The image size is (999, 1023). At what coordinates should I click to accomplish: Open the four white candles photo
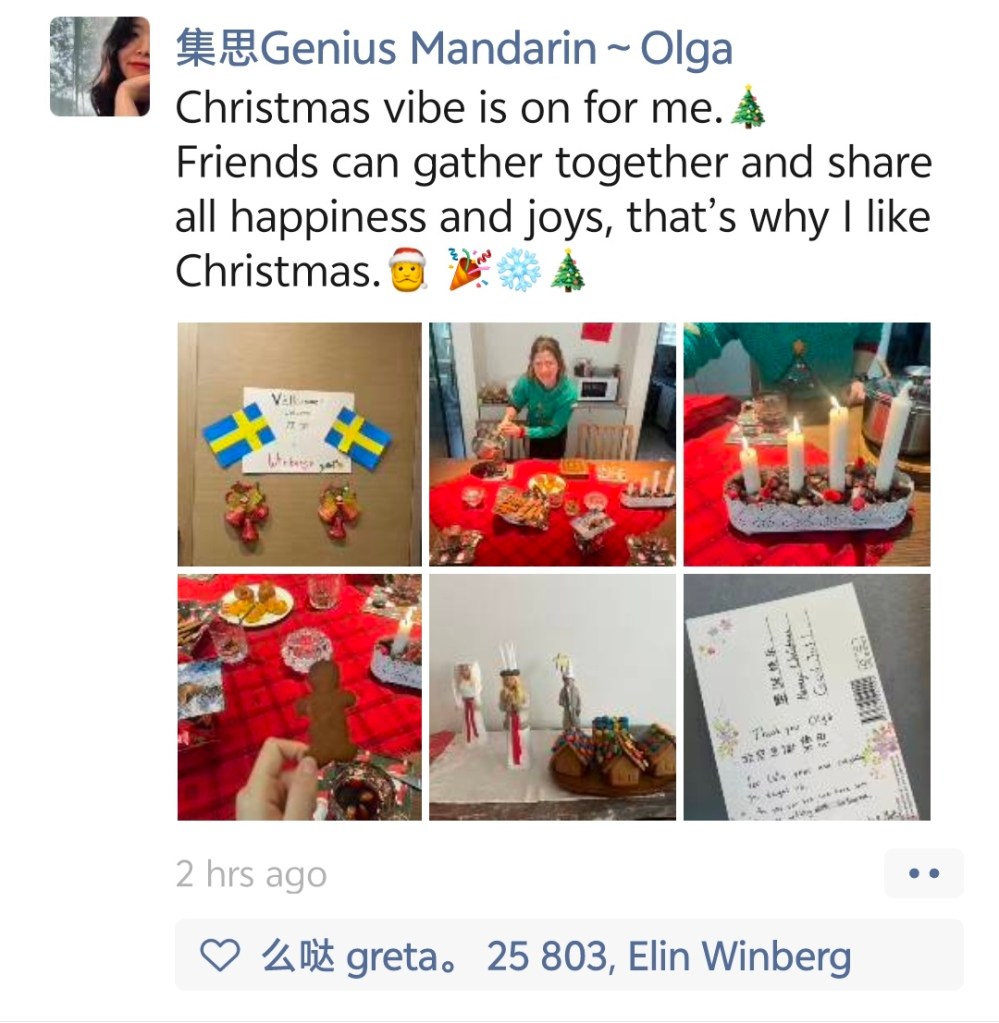point(807,444)
